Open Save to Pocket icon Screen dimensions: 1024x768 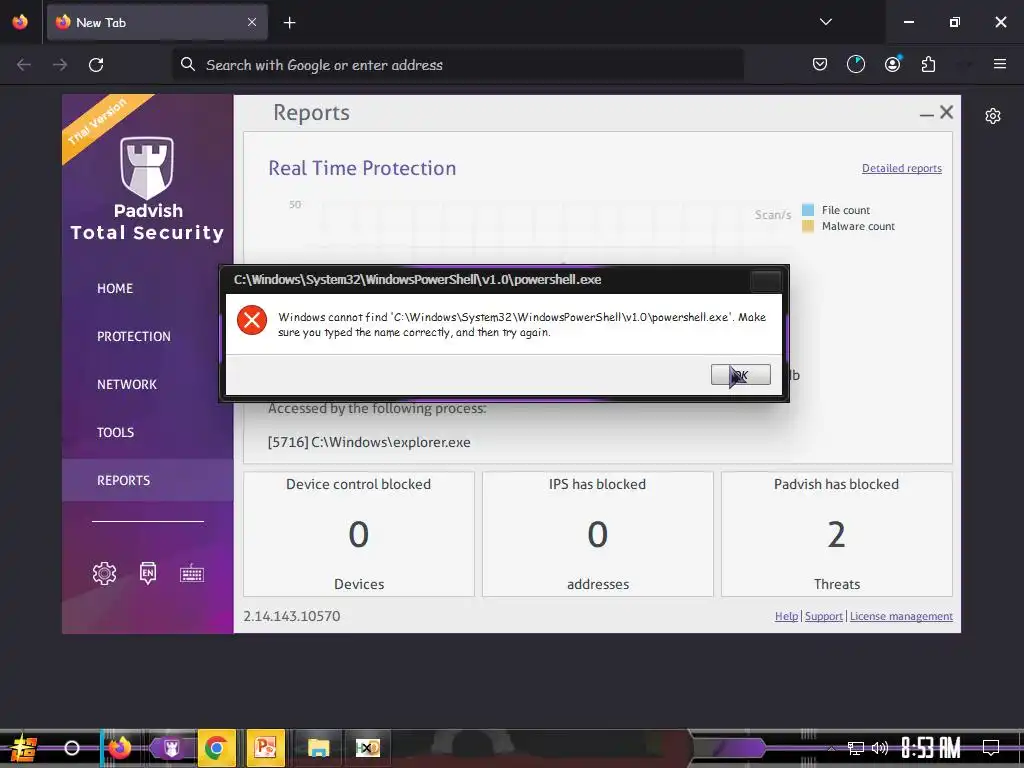point(820,64)
